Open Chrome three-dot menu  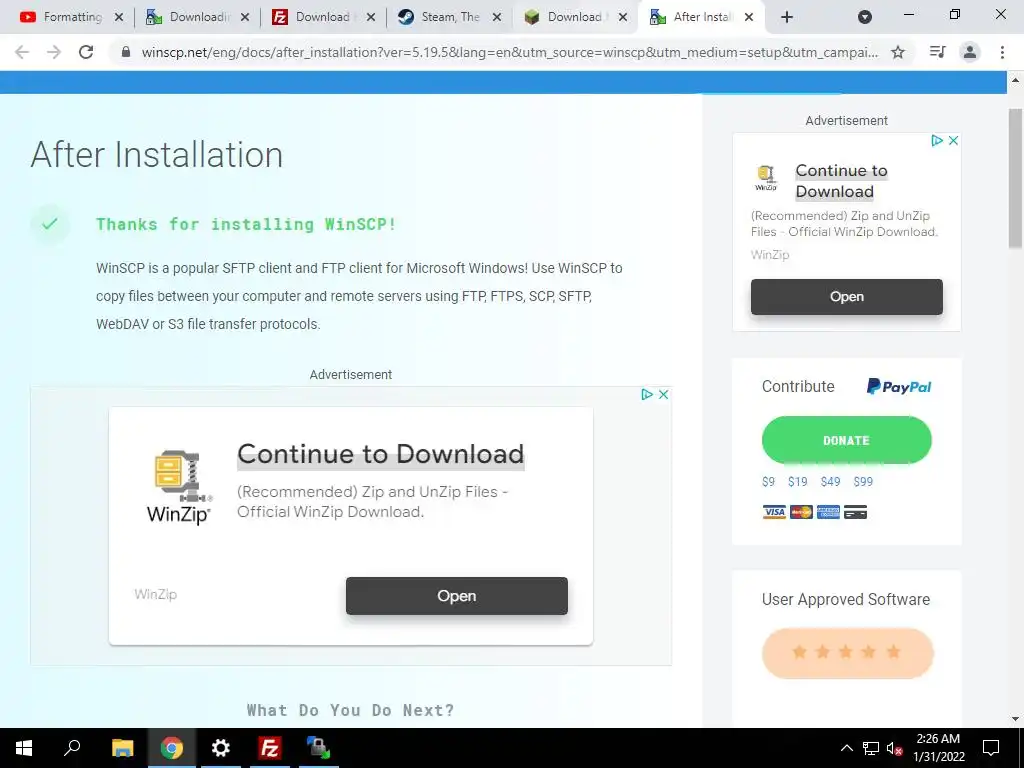[1002, 52]
